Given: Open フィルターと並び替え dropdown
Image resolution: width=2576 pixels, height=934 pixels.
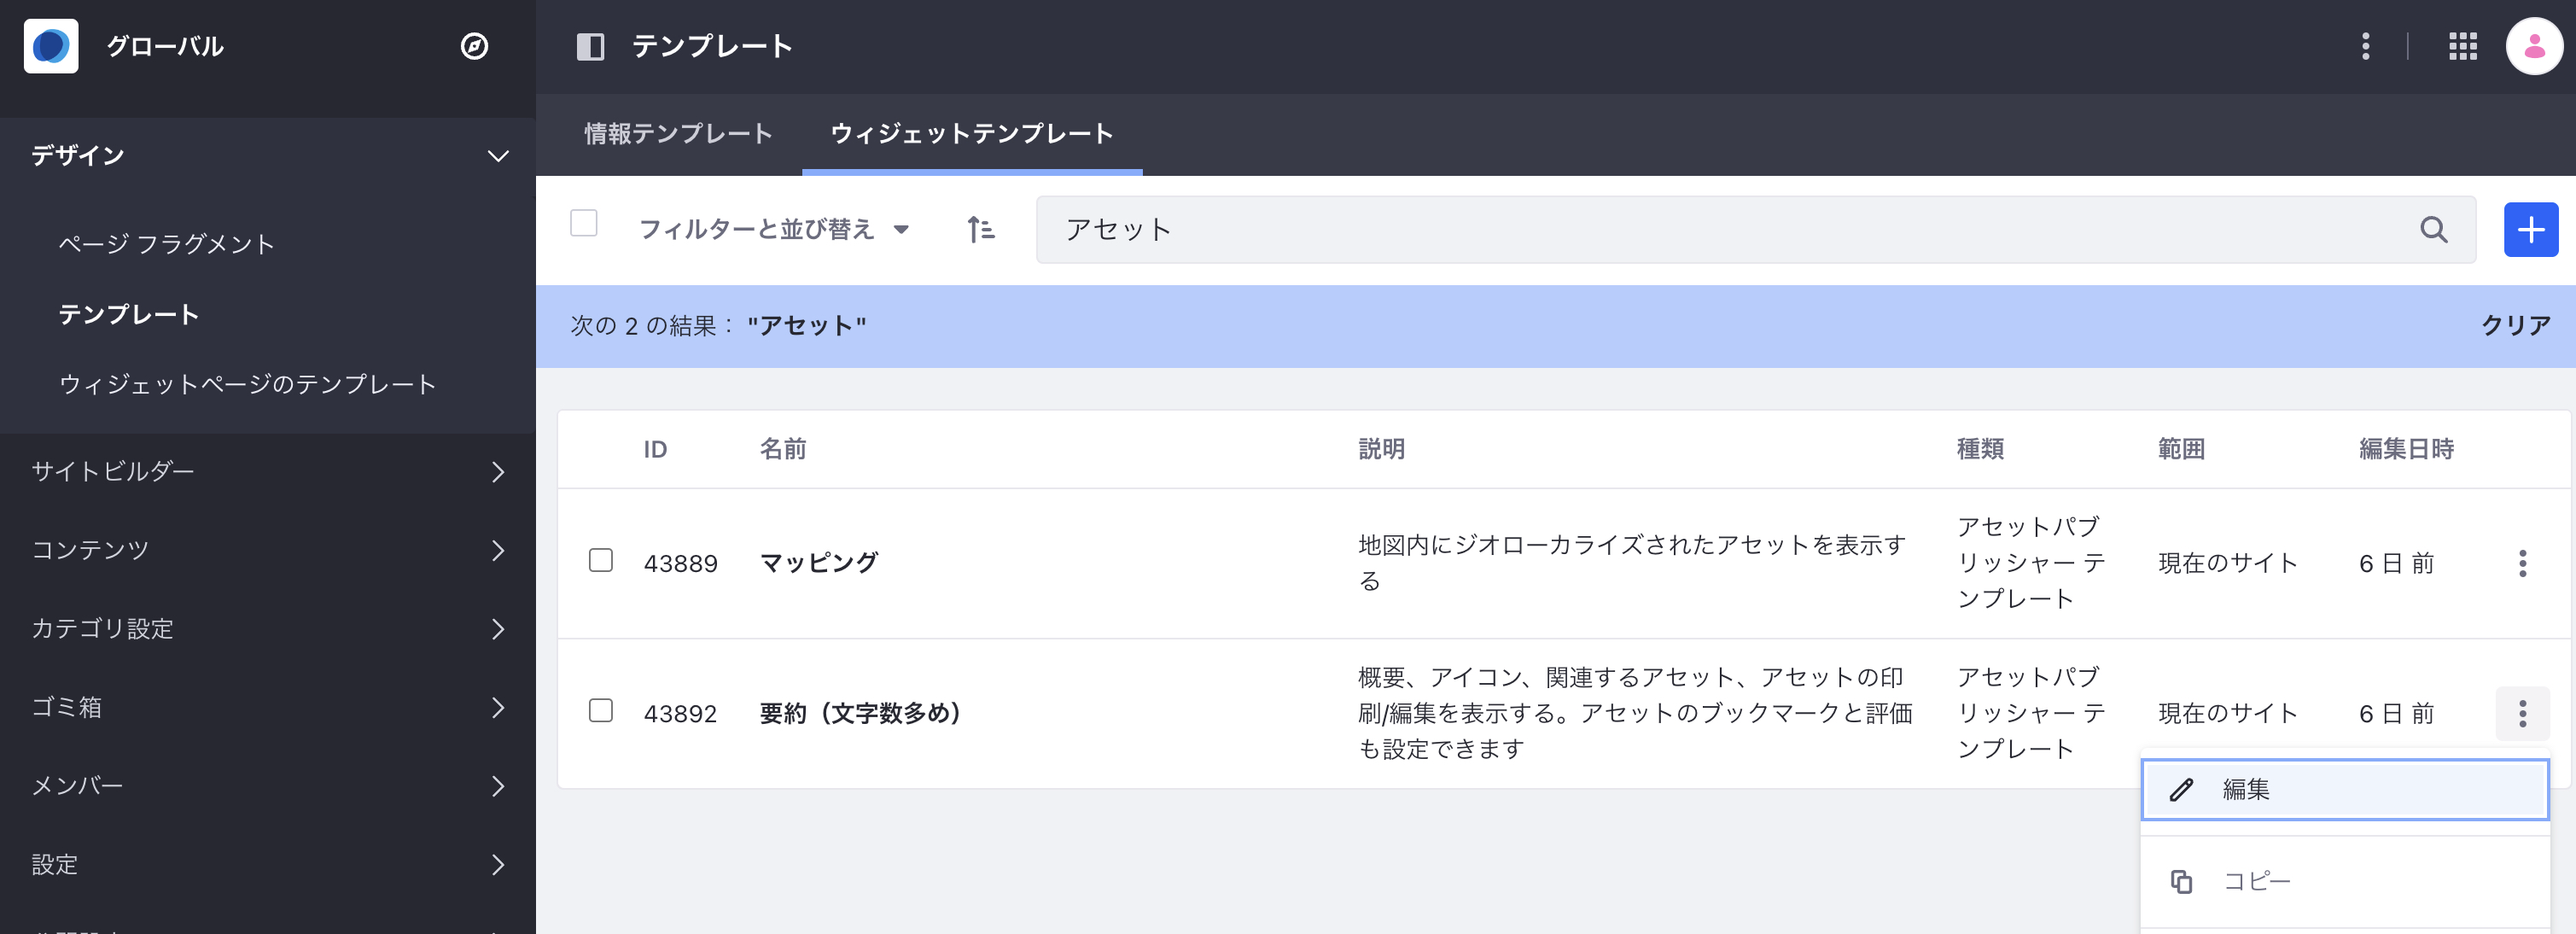Looking at the screenshot, I should click(773, 230).
